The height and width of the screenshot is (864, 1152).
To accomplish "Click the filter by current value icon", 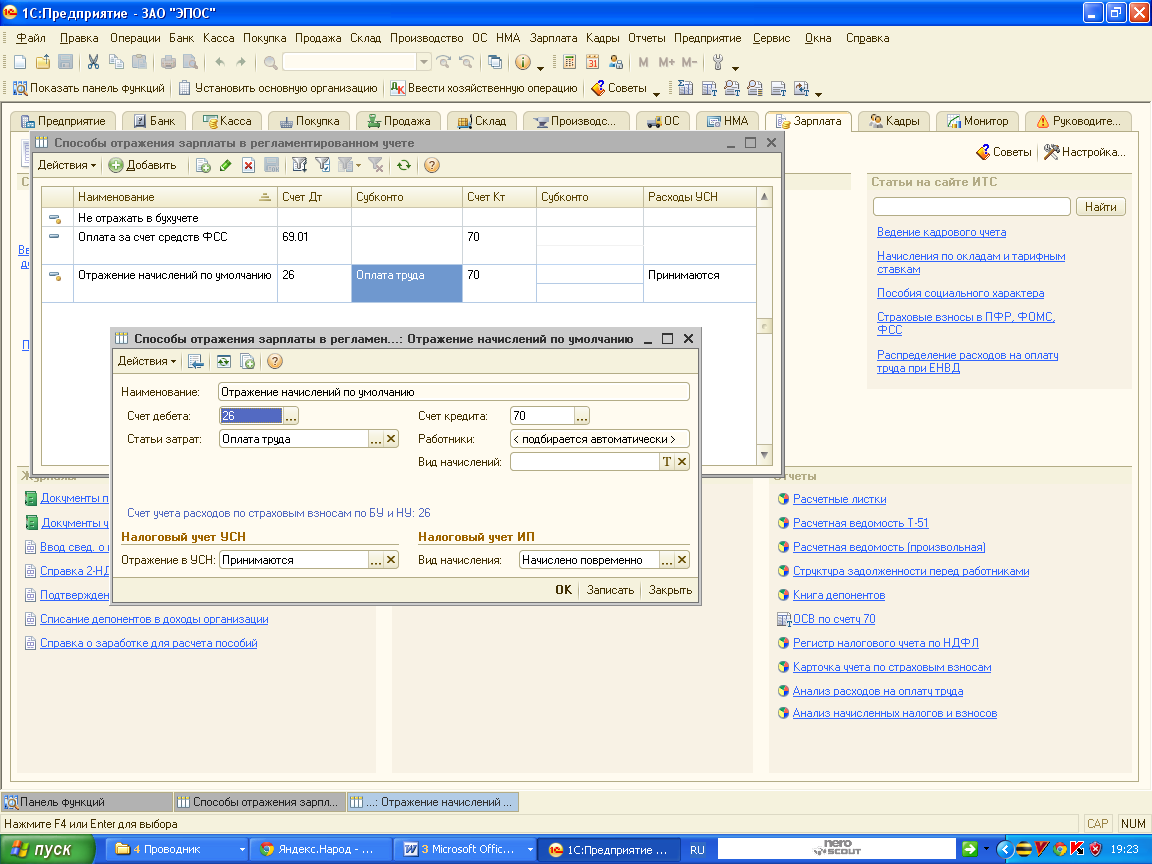I will [x=323, y=165].
